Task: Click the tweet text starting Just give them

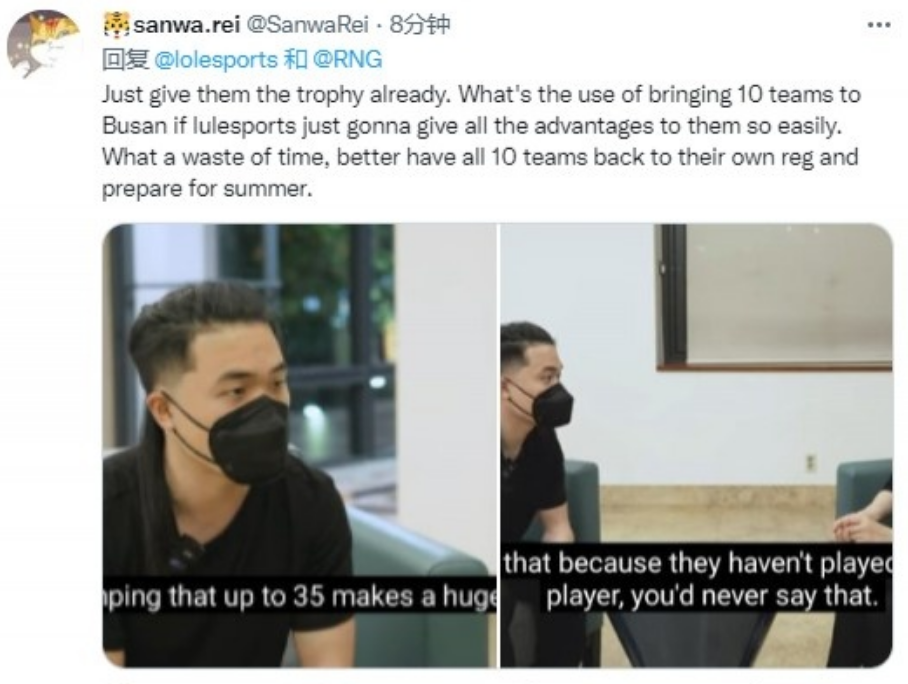Action: pyautogui.click(x=481, y=141)
